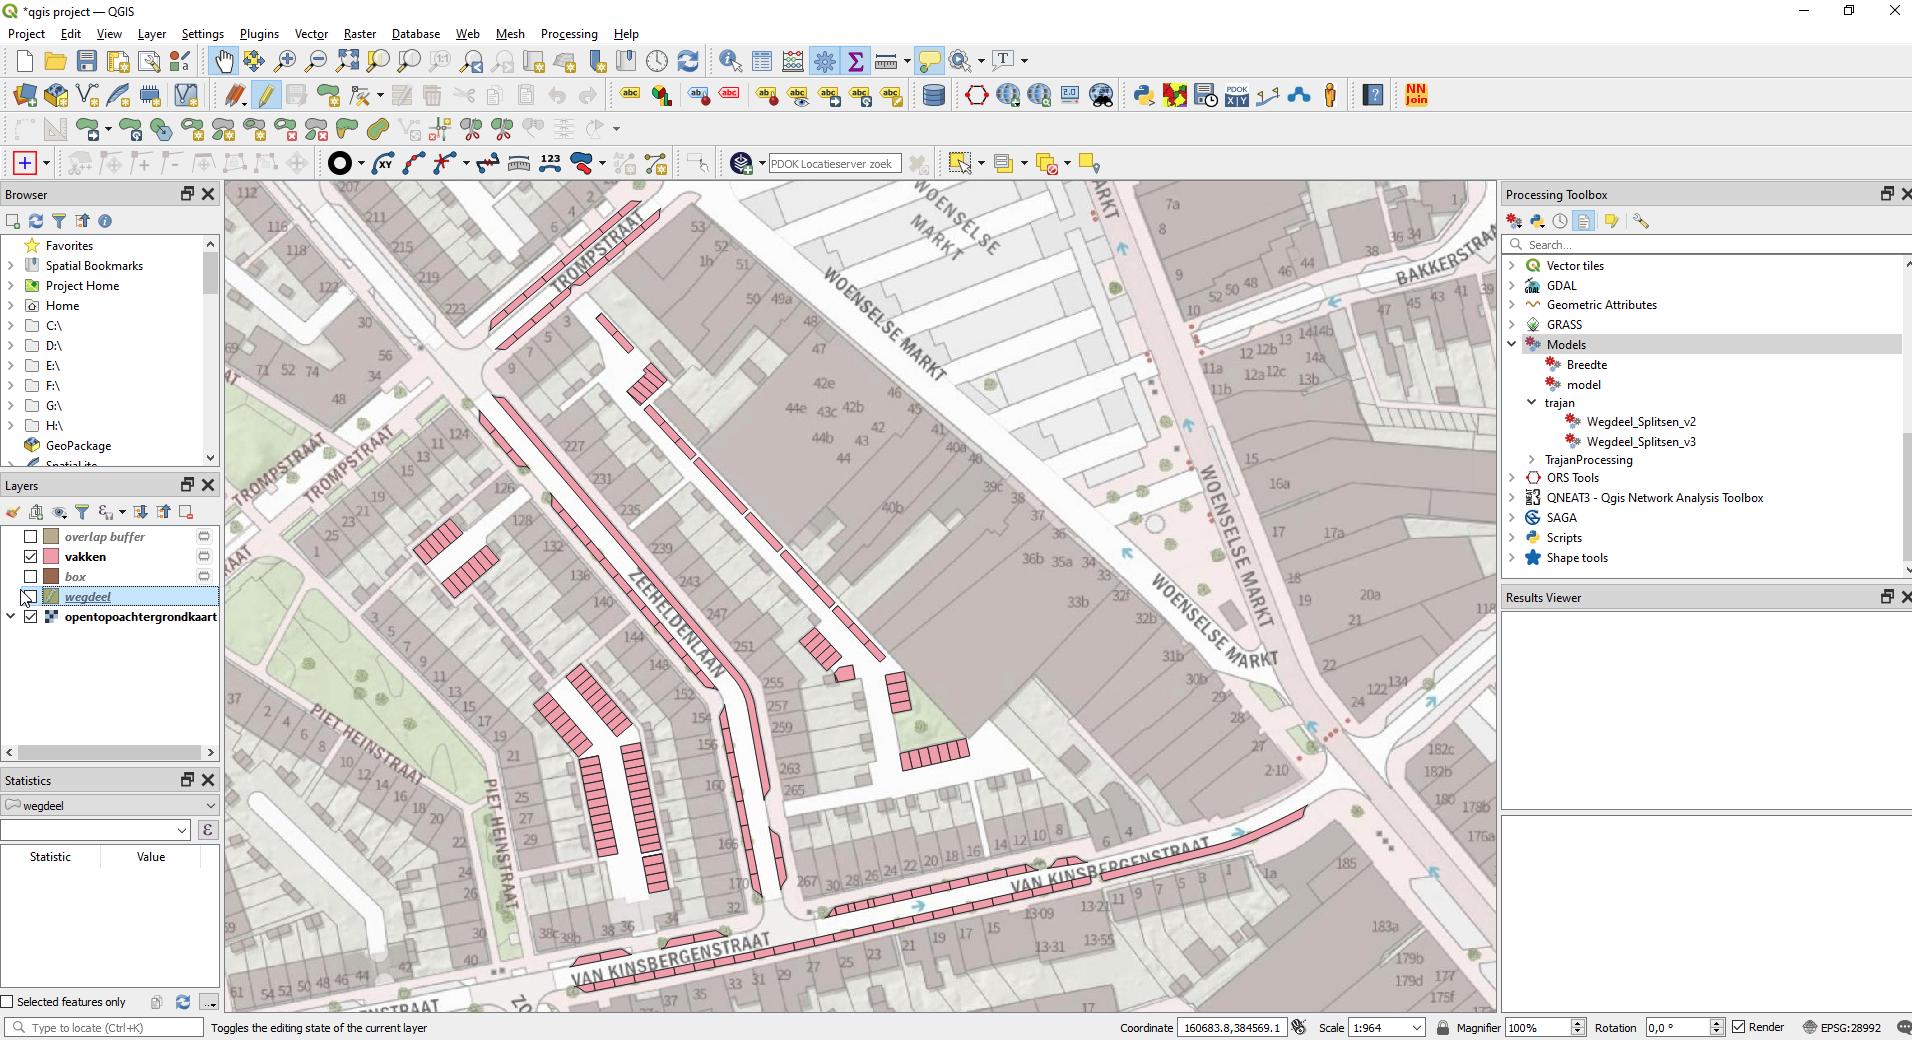
Task: Click the Split Features scissors icon
Action: click(471, 129)
